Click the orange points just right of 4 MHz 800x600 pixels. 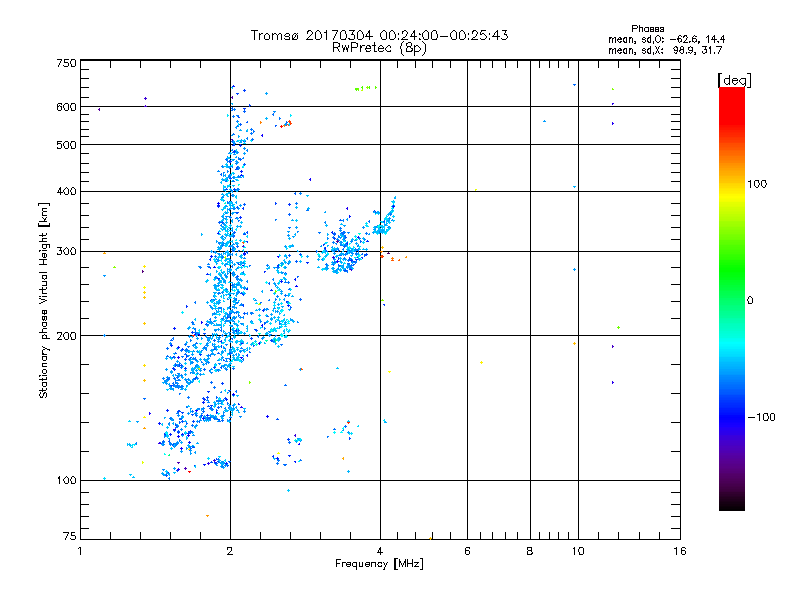(x=392, y=255)
